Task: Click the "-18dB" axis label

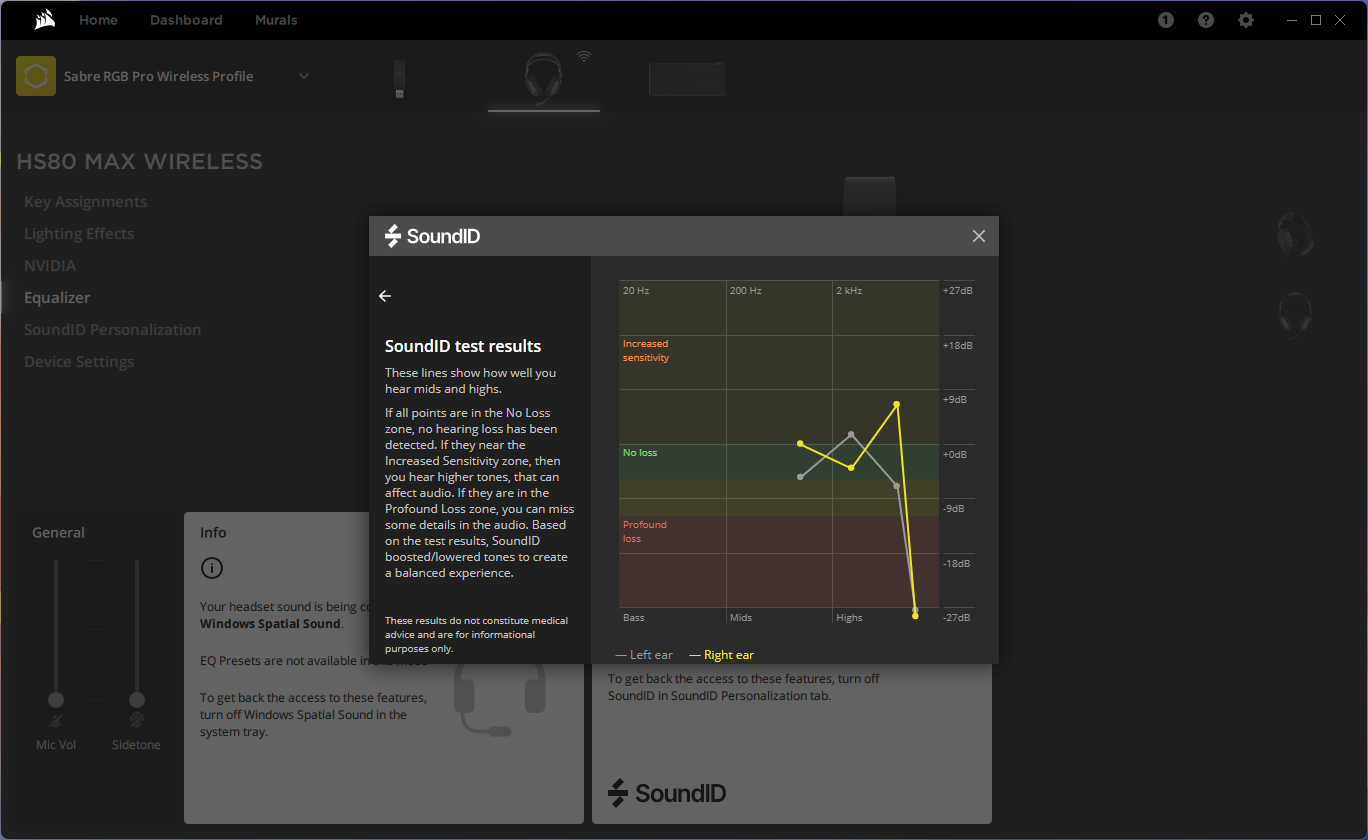Action: pos(958,563)
